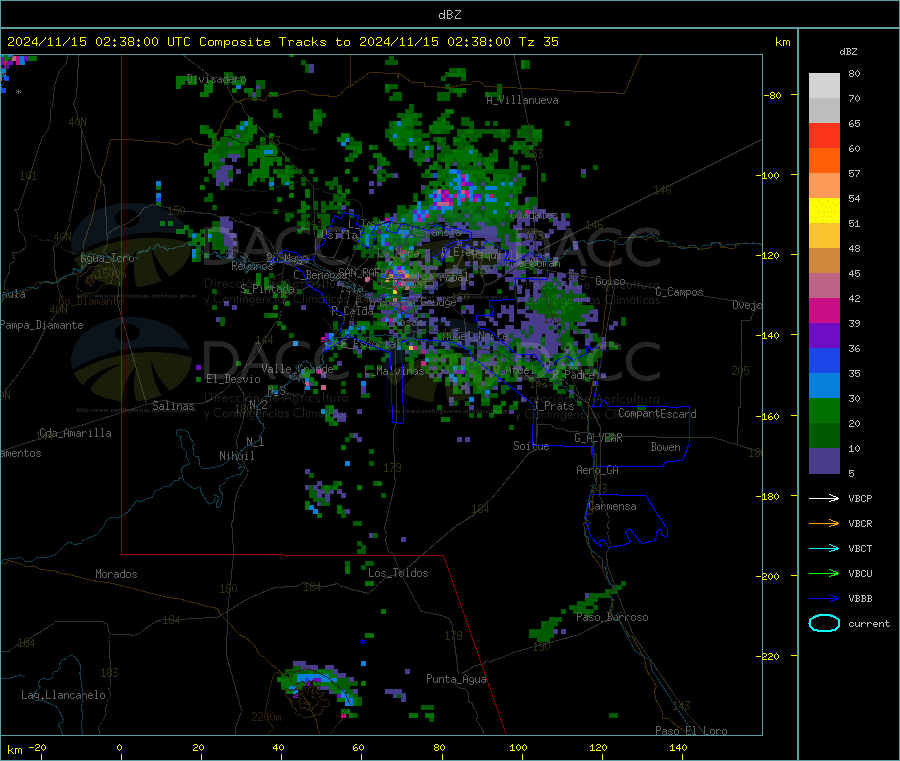
Task: Click the storm echo near 2200m volcano
Action: (x=320, y=685)
